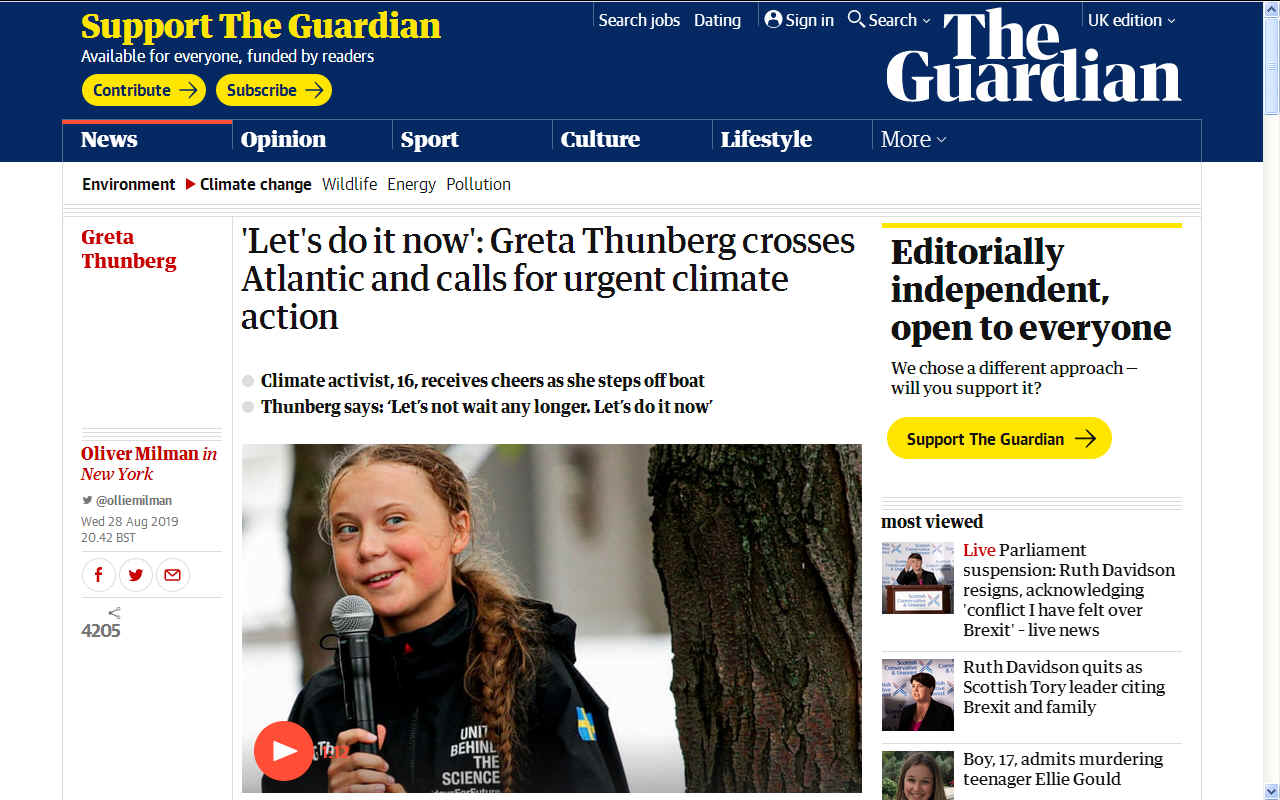The width and height of the screenshot is (1280, 800).
Task: Share the article via email icon
Action: tap(173, 575)
